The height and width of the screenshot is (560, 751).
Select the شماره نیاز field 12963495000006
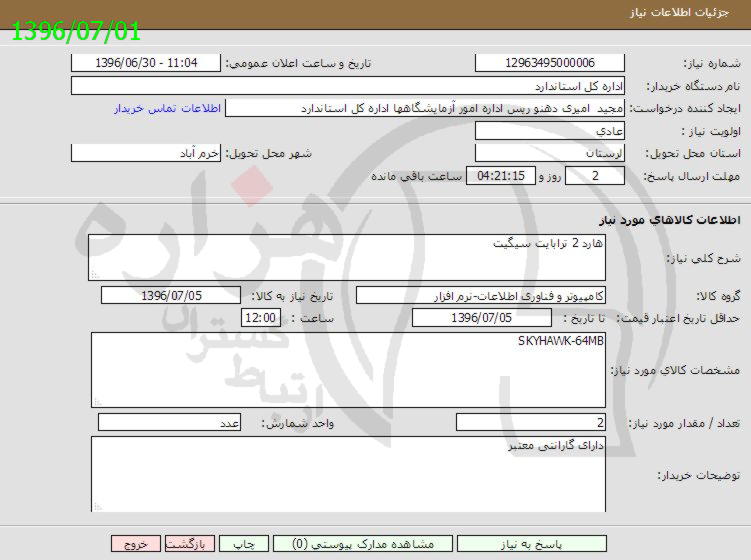(x=550, y=63)
